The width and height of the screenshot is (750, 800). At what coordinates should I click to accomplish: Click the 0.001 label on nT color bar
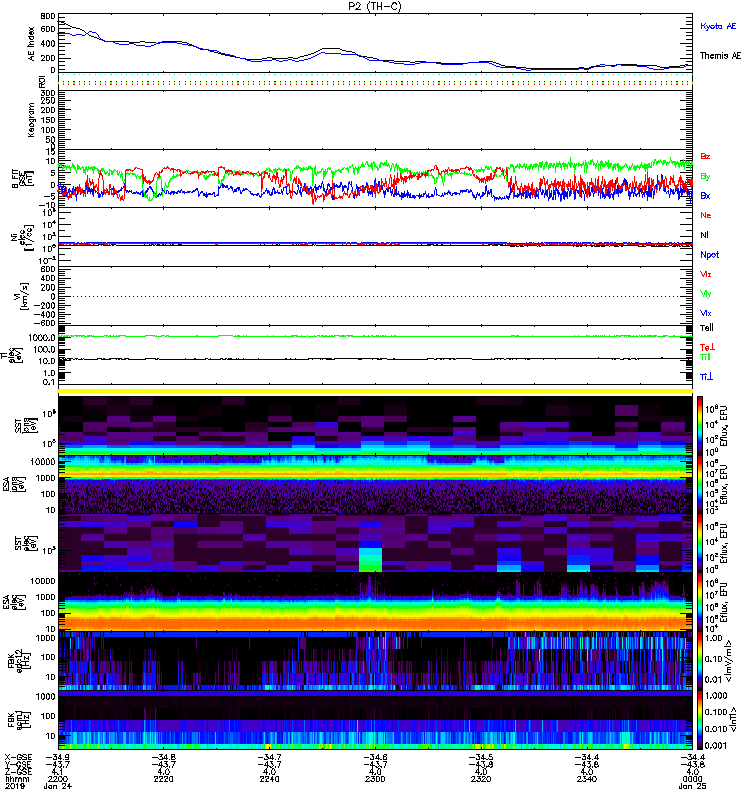(715, 745)
